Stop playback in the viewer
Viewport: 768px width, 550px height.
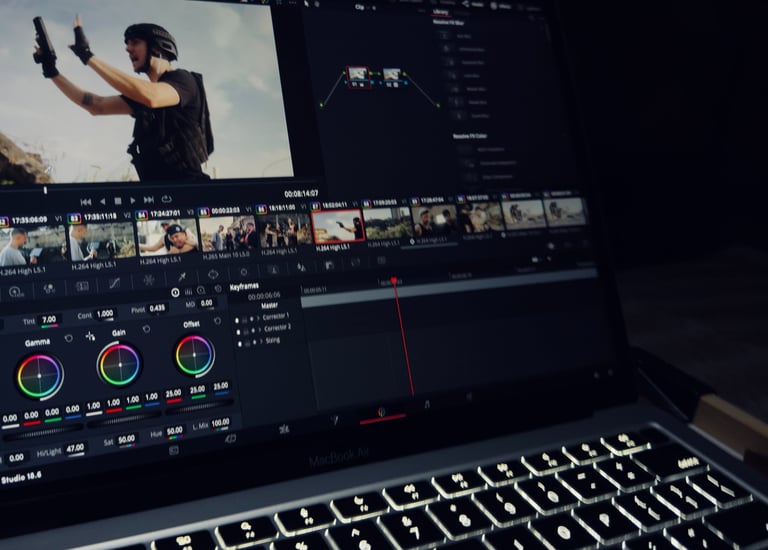point(118,201)
